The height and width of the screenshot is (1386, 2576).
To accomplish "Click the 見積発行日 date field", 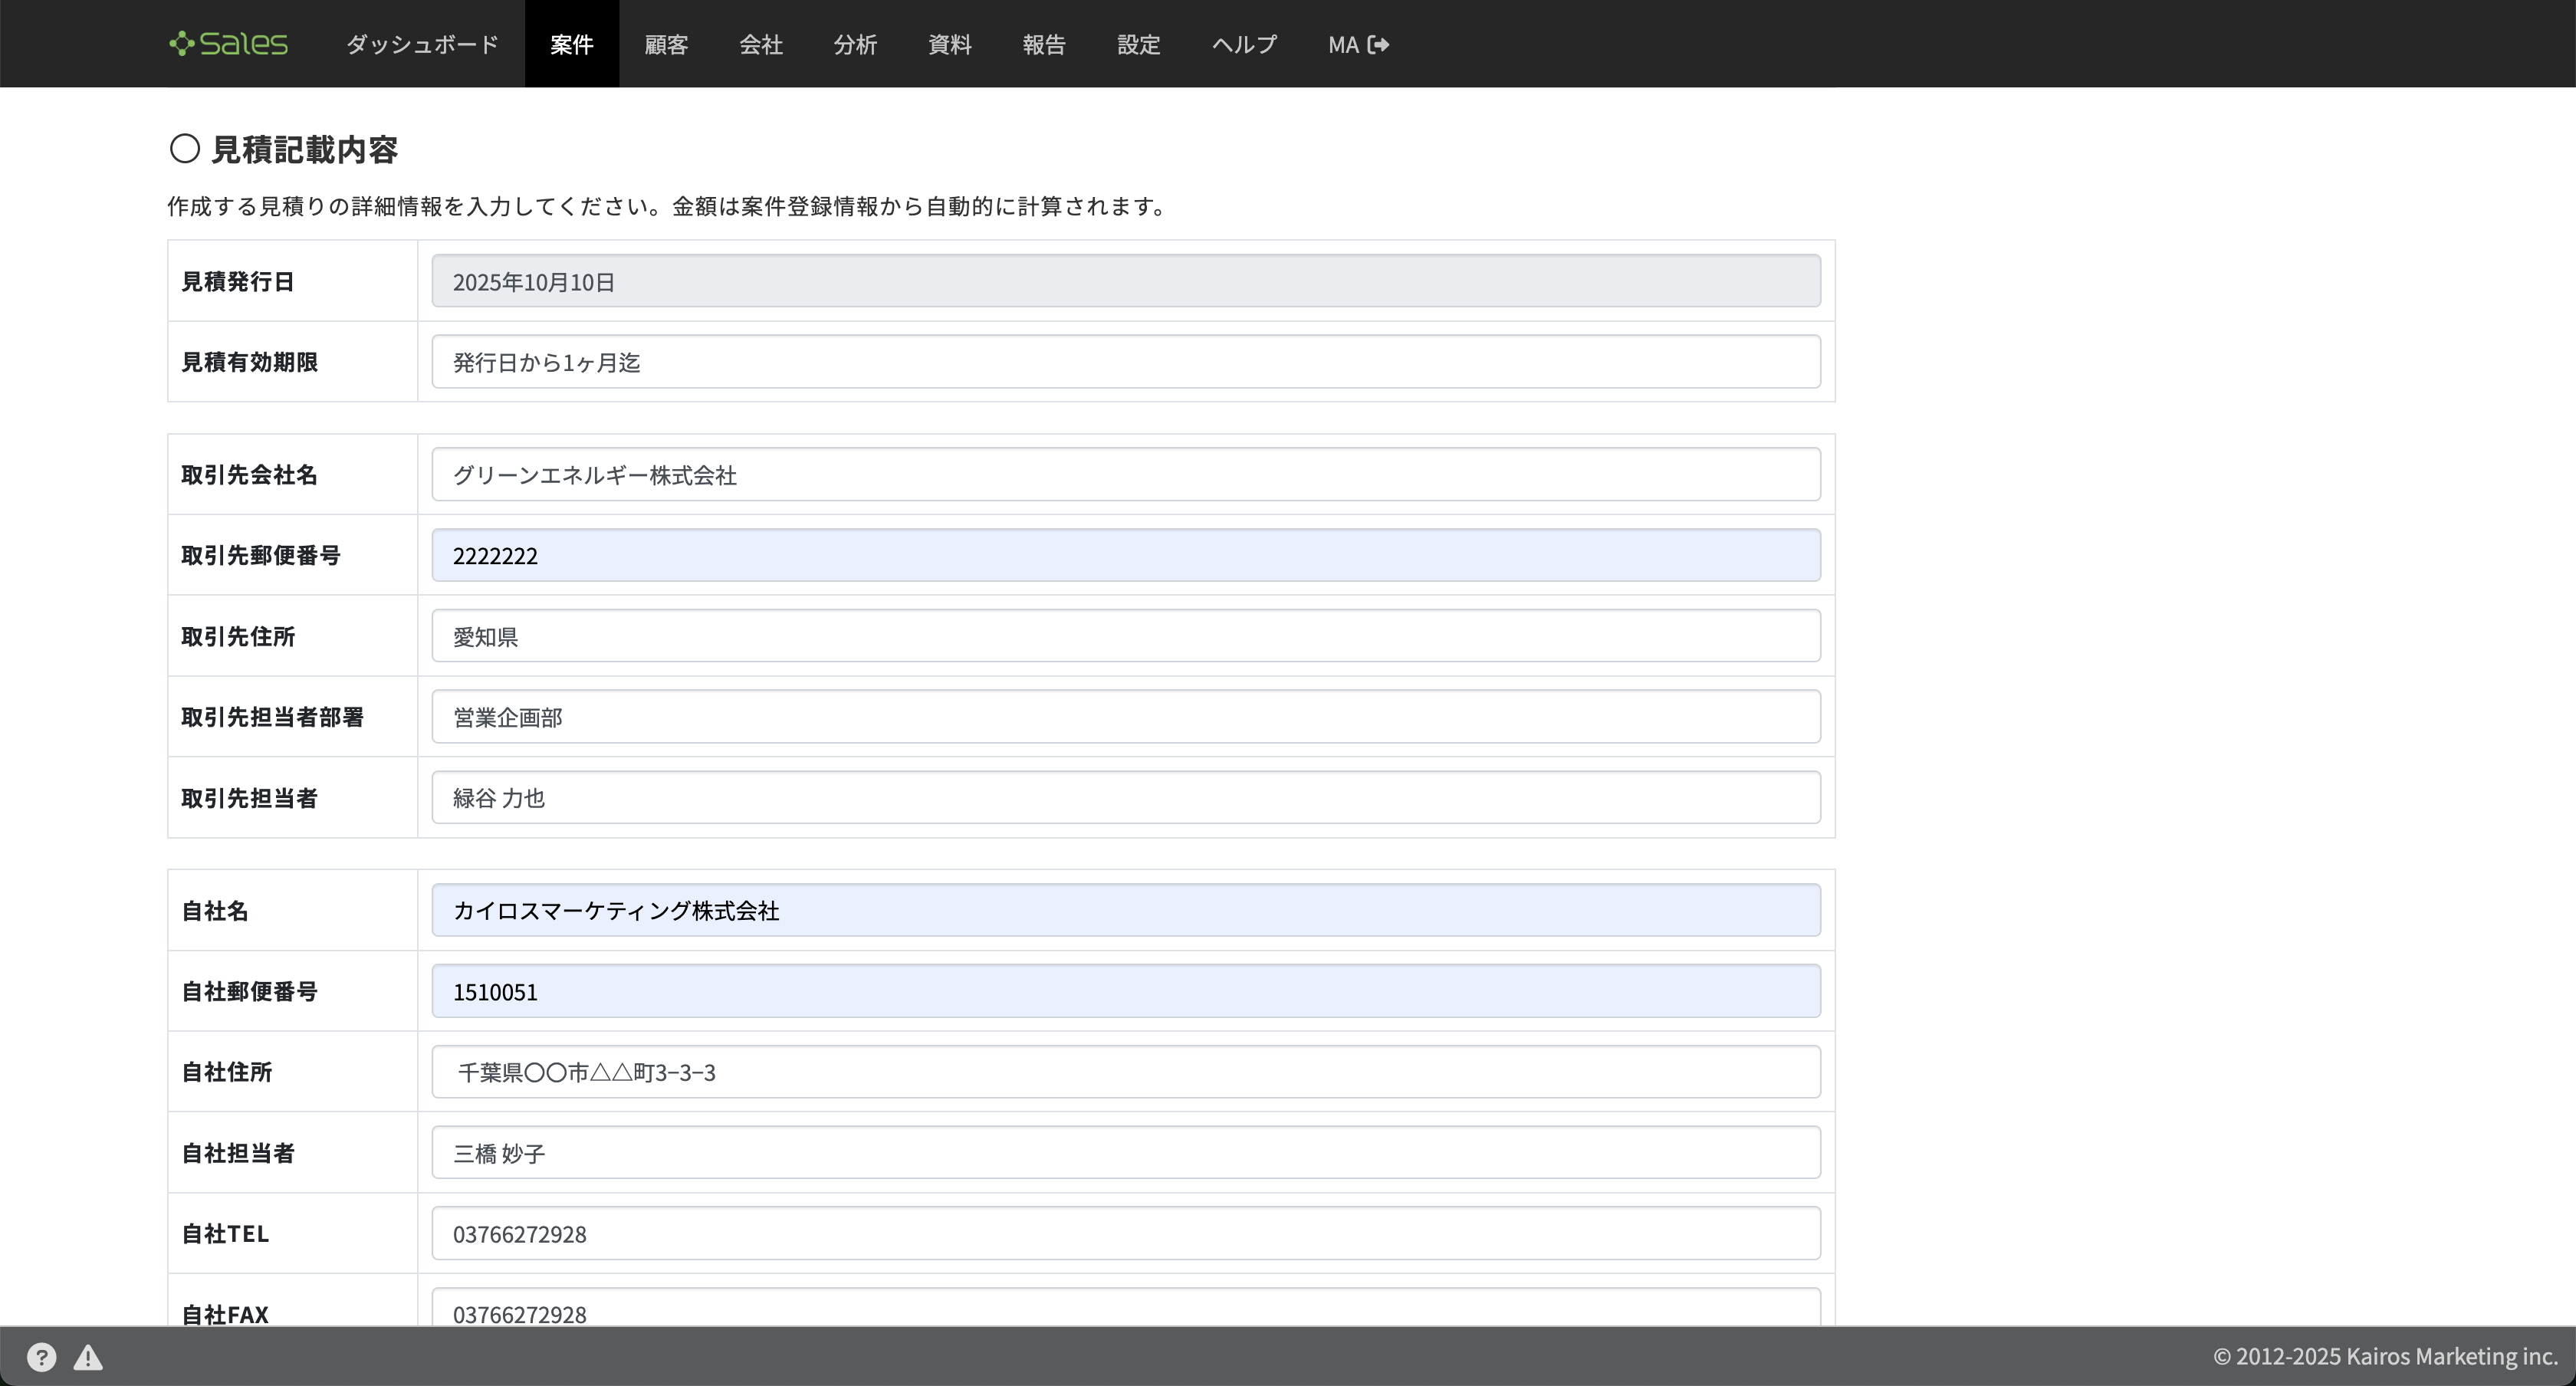I will 1125,281.
